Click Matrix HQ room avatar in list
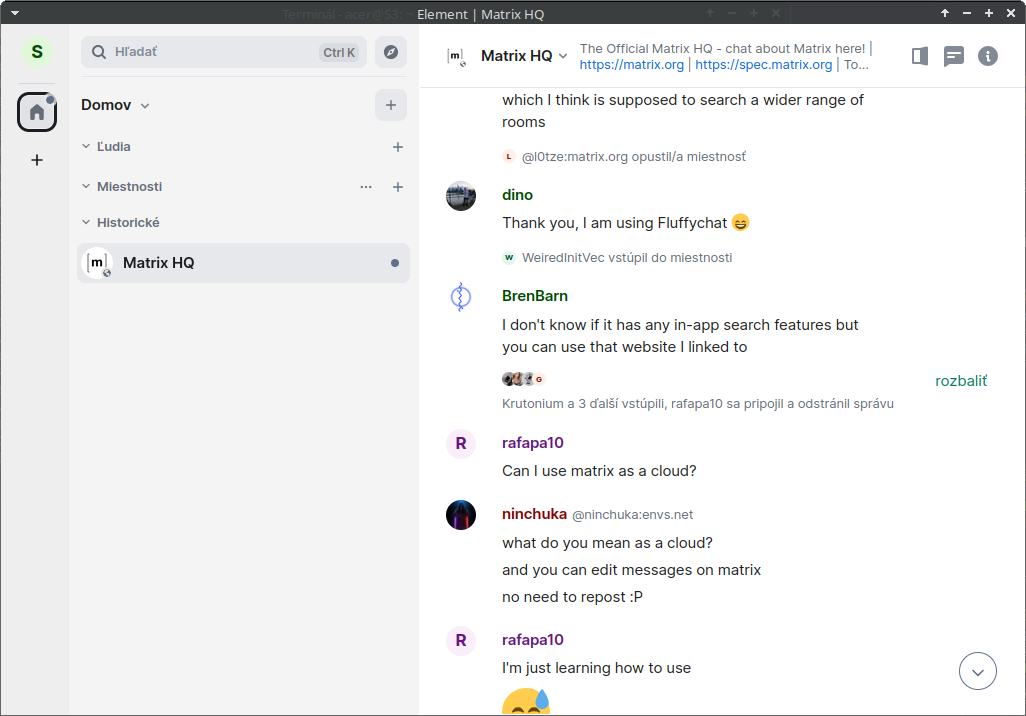 (97, 263)
